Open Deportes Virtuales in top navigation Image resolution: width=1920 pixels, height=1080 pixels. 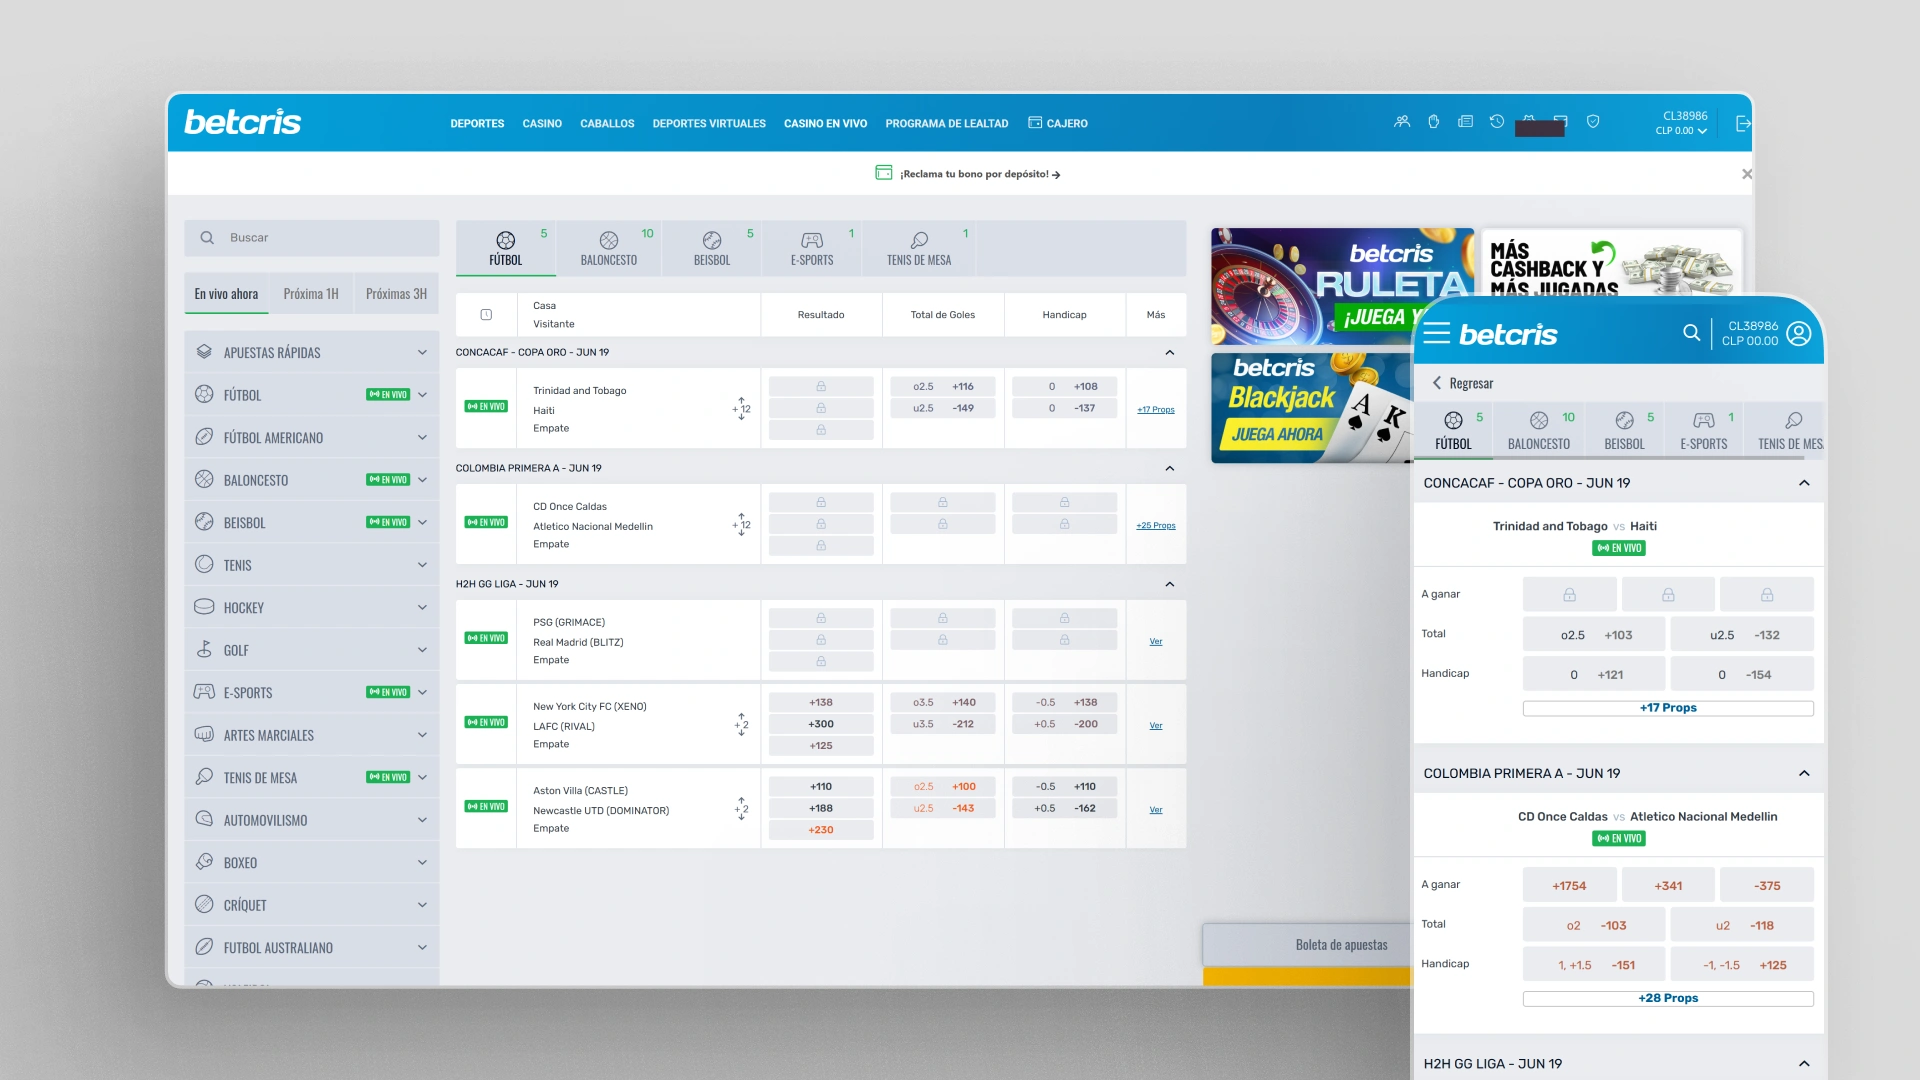point(709,124)
